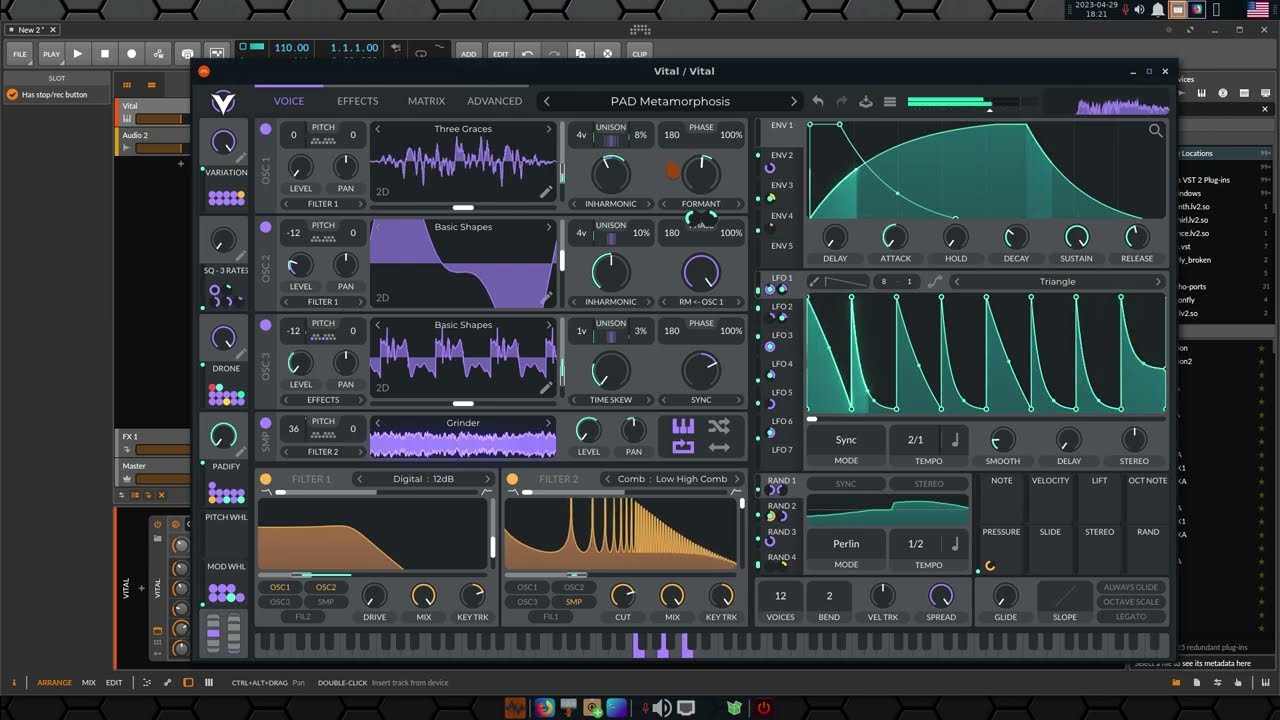Go to next preset after PAD Metamorphosis
The width and height of the screenshot is (1280, 720).
[794, 101]
